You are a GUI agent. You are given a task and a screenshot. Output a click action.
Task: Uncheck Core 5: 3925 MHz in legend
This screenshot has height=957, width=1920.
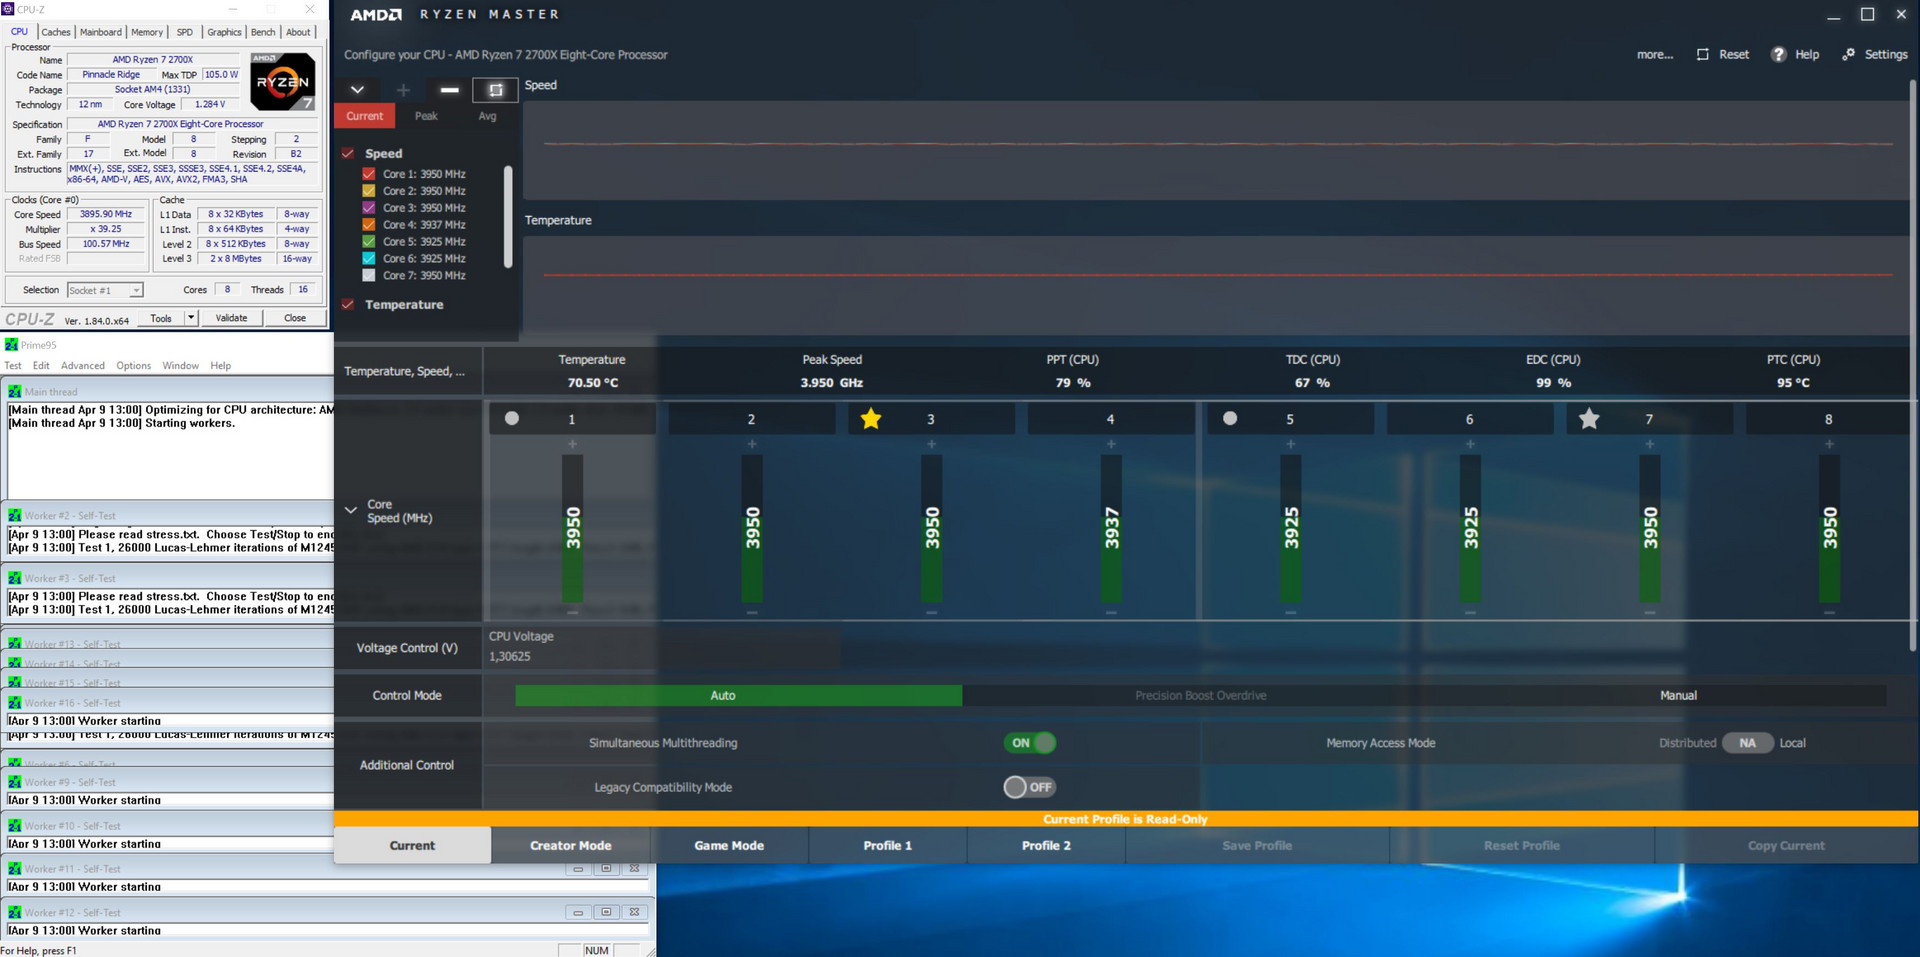369,242
